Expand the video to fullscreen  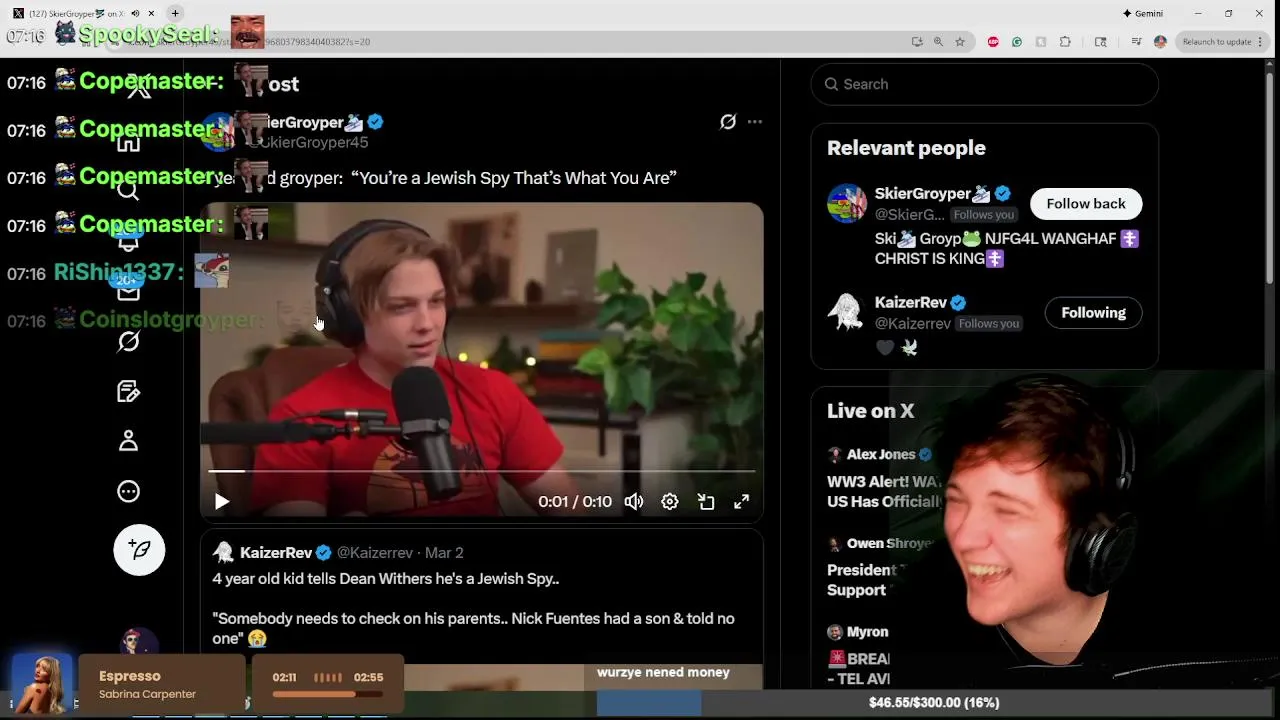coord(742,502)
